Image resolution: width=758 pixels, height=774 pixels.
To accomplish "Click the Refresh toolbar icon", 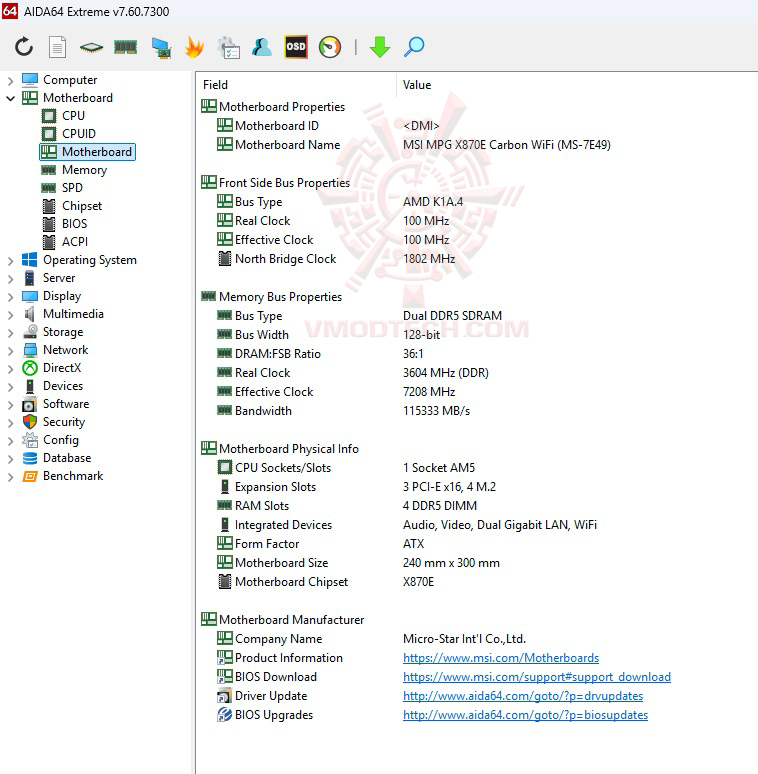I will coord(24,47).
